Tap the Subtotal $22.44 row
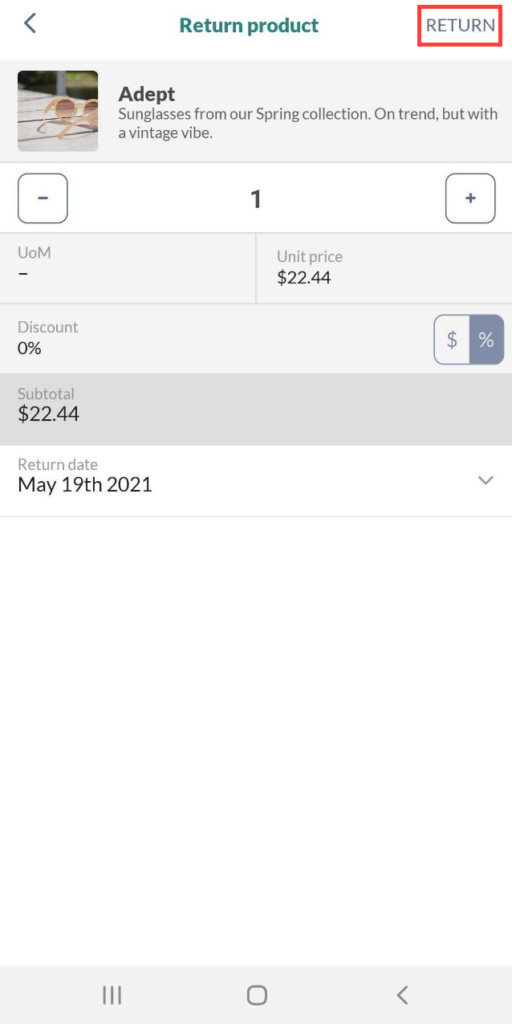Screen dimensions: 512x1024 click(256, 409)
